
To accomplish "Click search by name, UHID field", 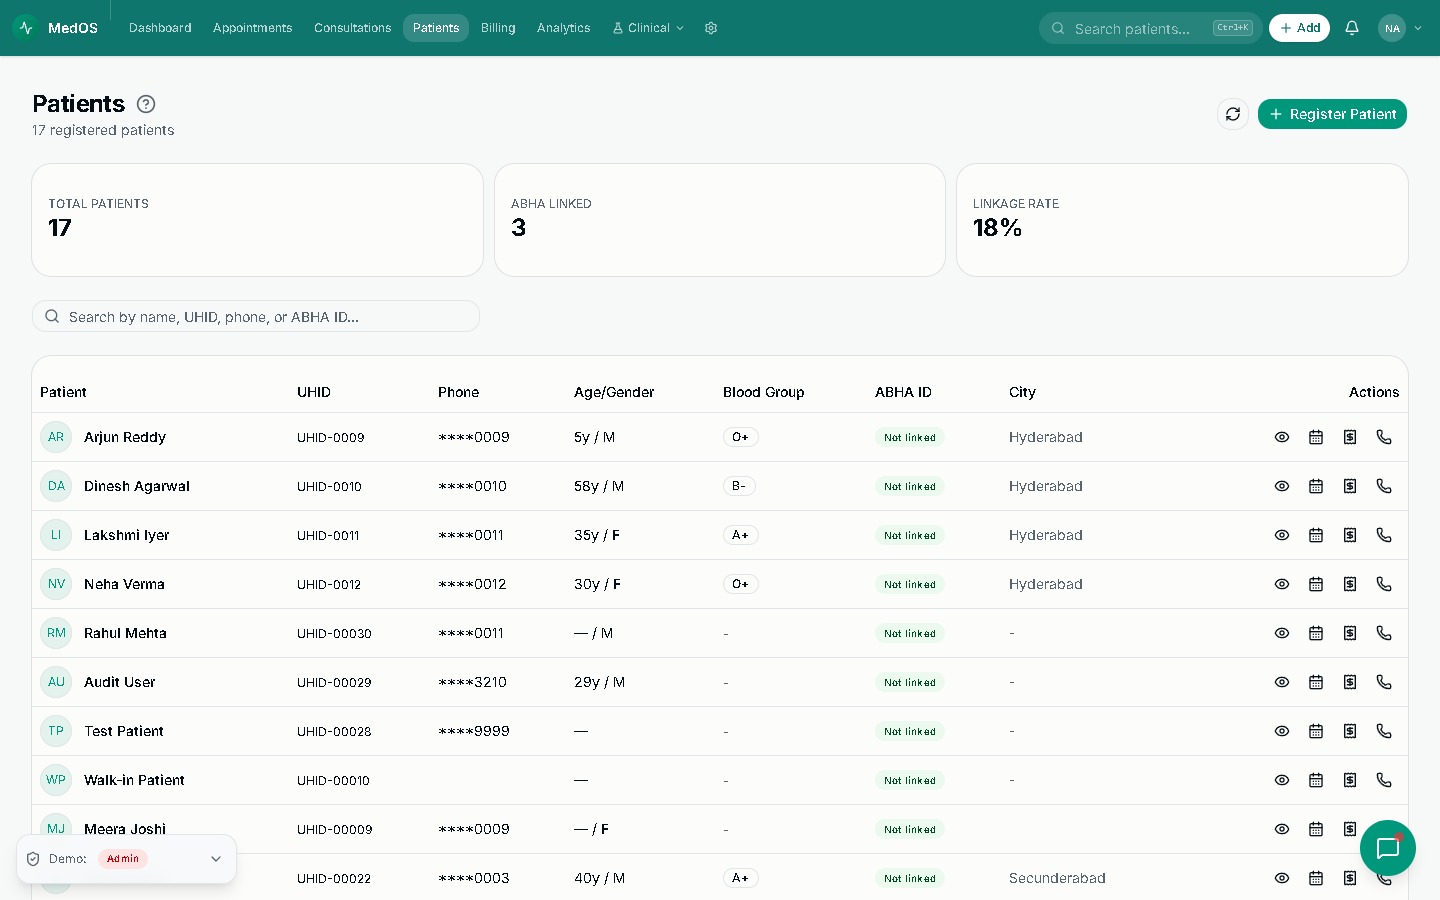I will [256, 316].
